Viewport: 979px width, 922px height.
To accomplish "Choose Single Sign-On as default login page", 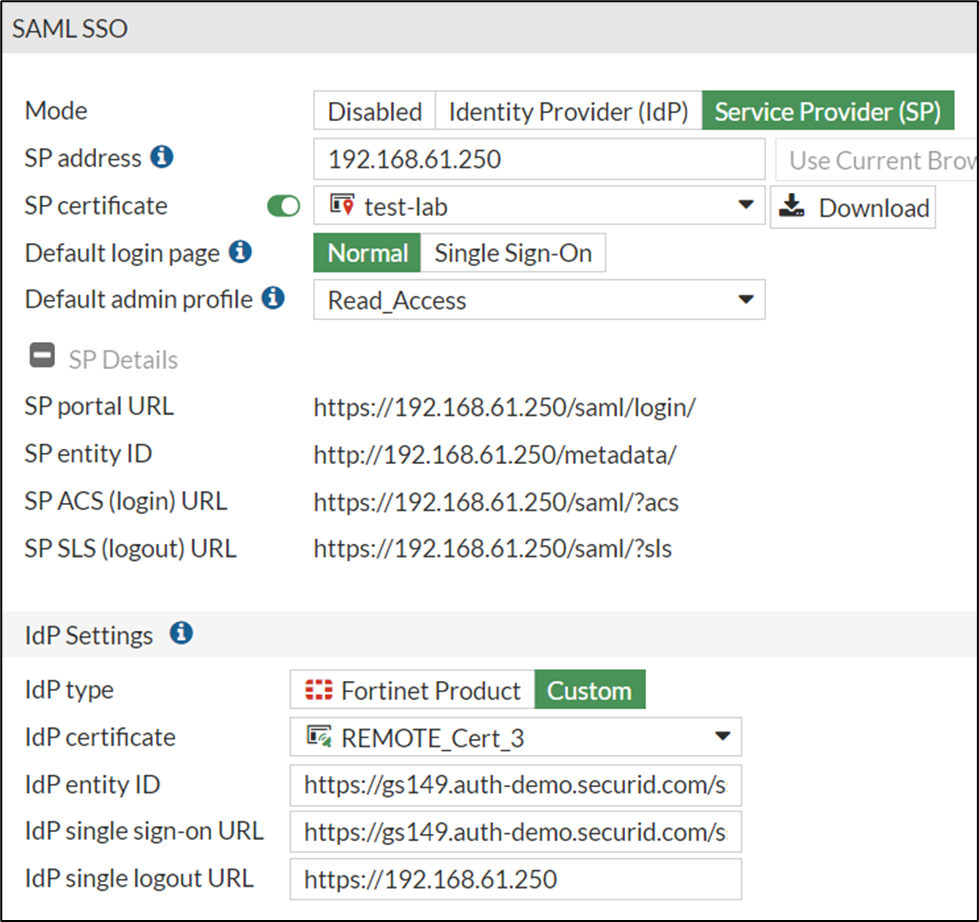I will coord(513,254).
